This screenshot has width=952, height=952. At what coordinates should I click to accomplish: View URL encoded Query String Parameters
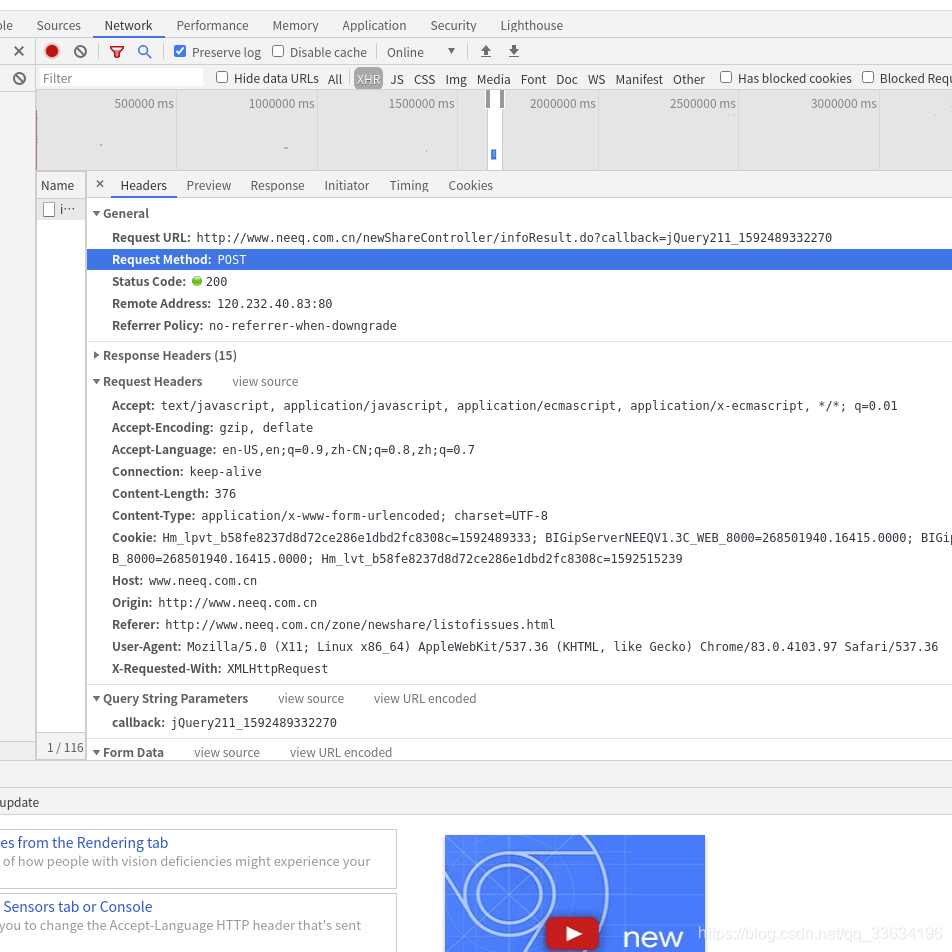pos(425,698)
